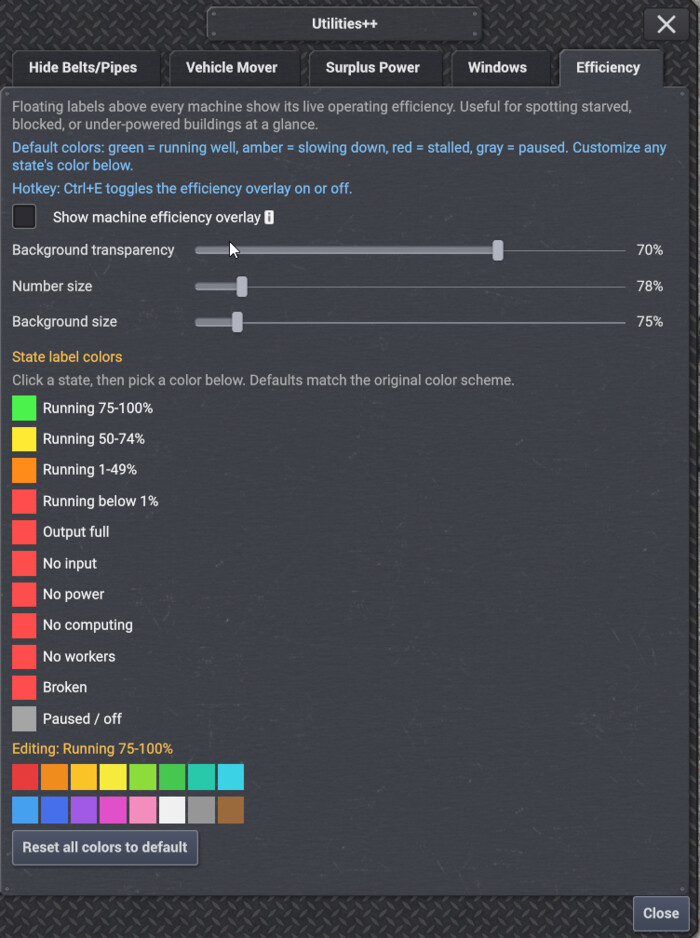Screen dimensions: 700x938
Task: Click the Number size slider handle
Action: 242,287
